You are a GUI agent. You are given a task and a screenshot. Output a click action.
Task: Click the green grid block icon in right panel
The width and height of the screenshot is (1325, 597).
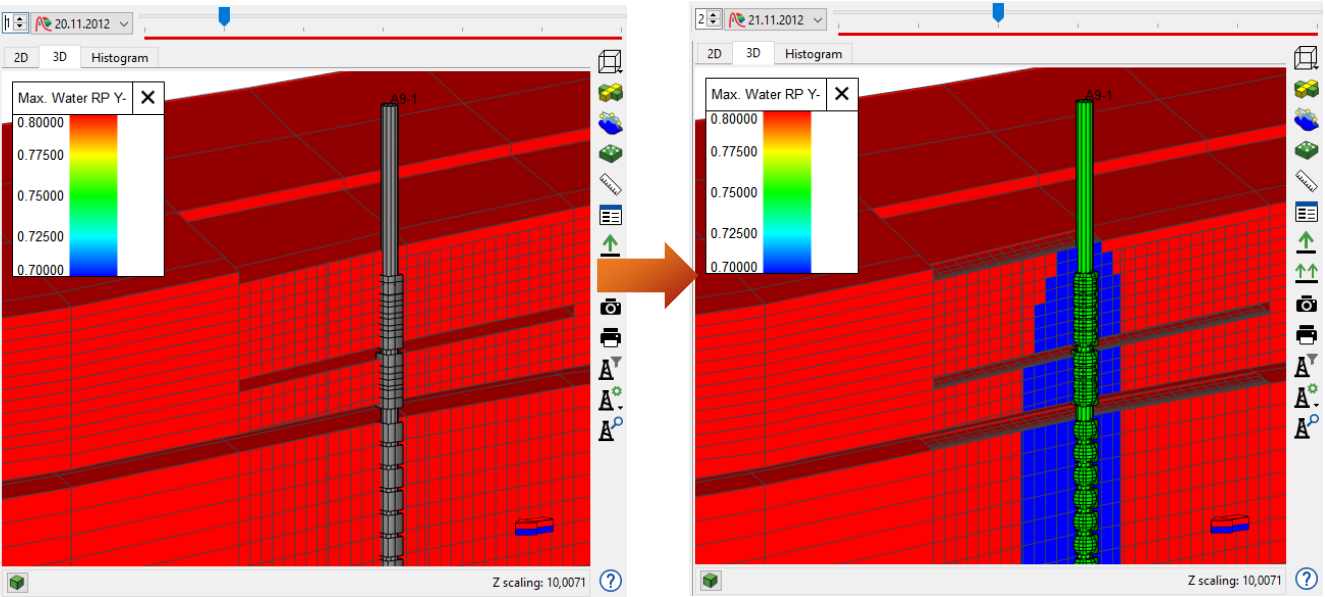[1306, 150]
